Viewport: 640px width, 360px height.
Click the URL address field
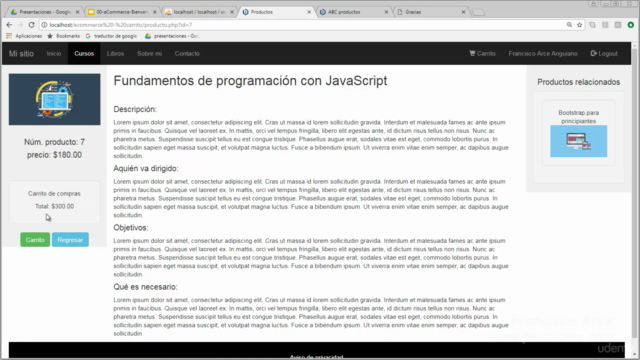coord(302,25)
